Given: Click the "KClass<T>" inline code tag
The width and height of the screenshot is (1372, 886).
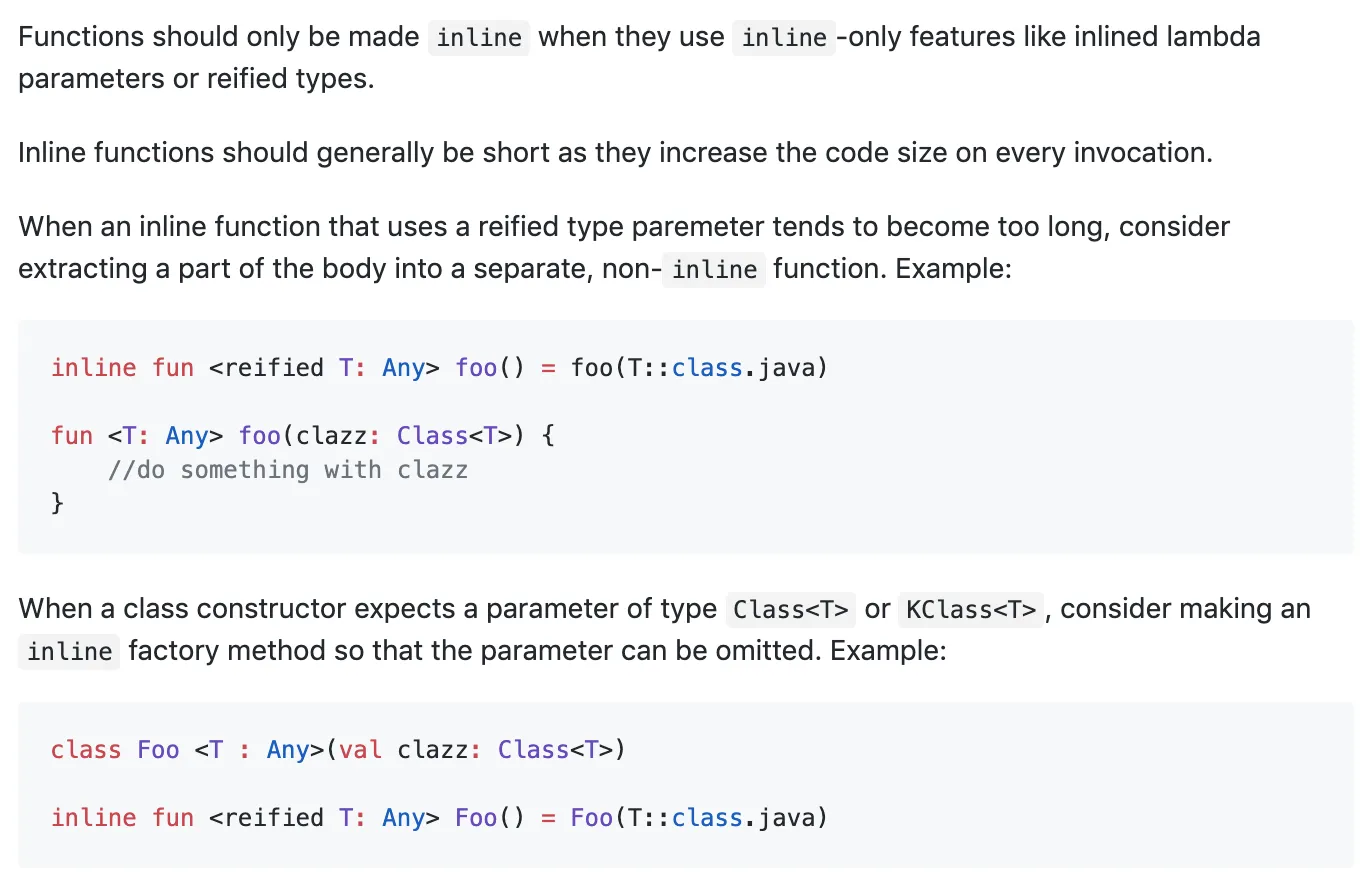Looking at the screenshot, I should point(971,609).
